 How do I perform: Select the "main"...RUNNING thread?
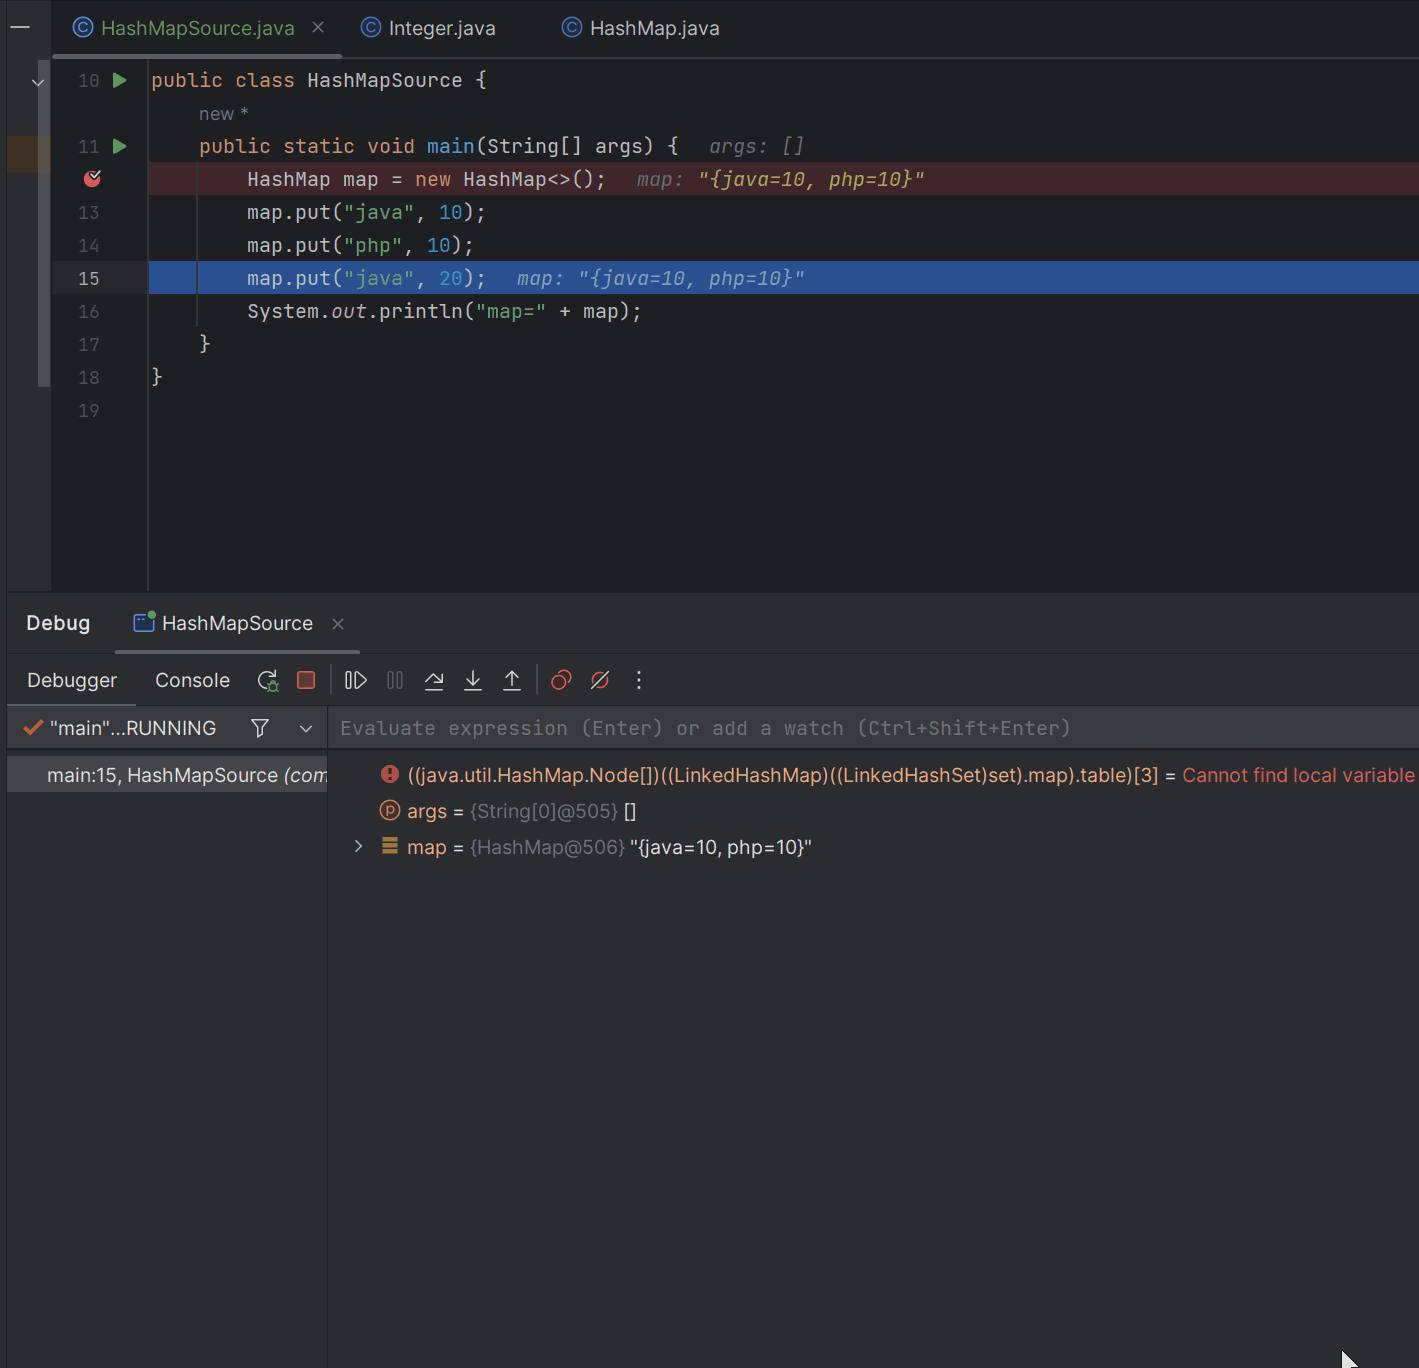point(133,728)
